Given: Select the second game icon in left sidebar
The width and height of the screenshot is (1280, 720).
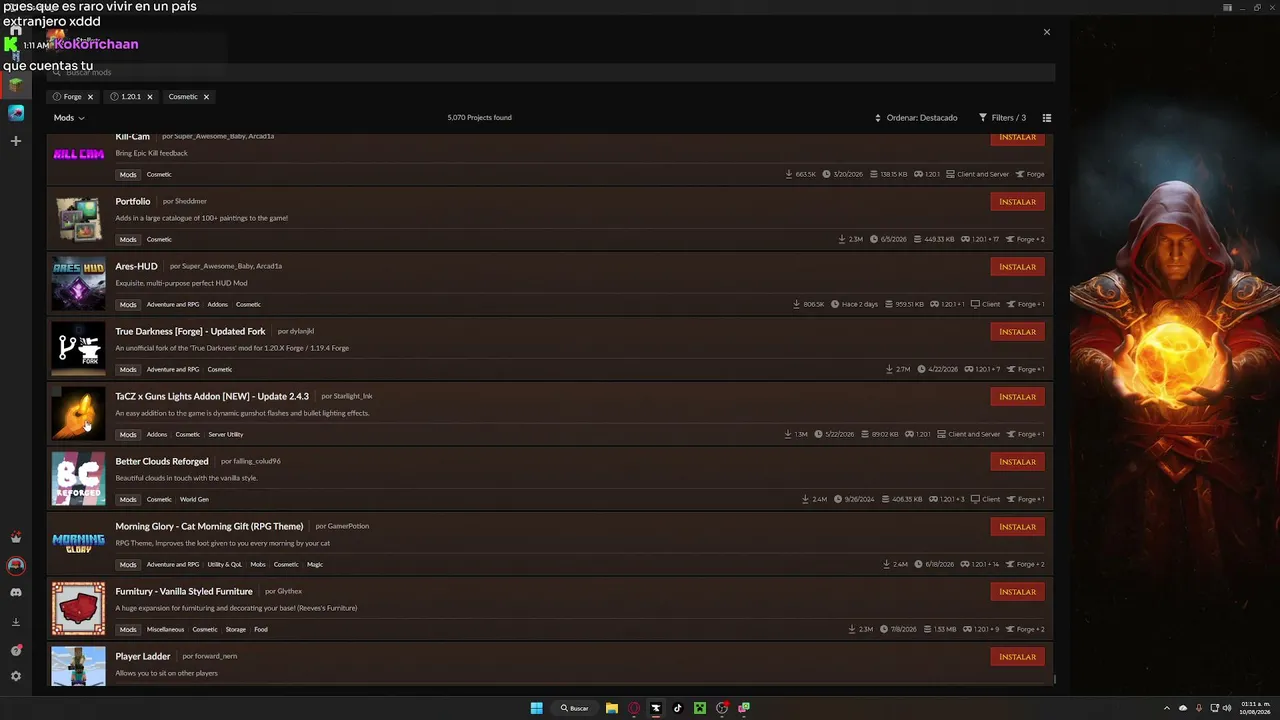Looking at the screenshot, I should point(16,113).
